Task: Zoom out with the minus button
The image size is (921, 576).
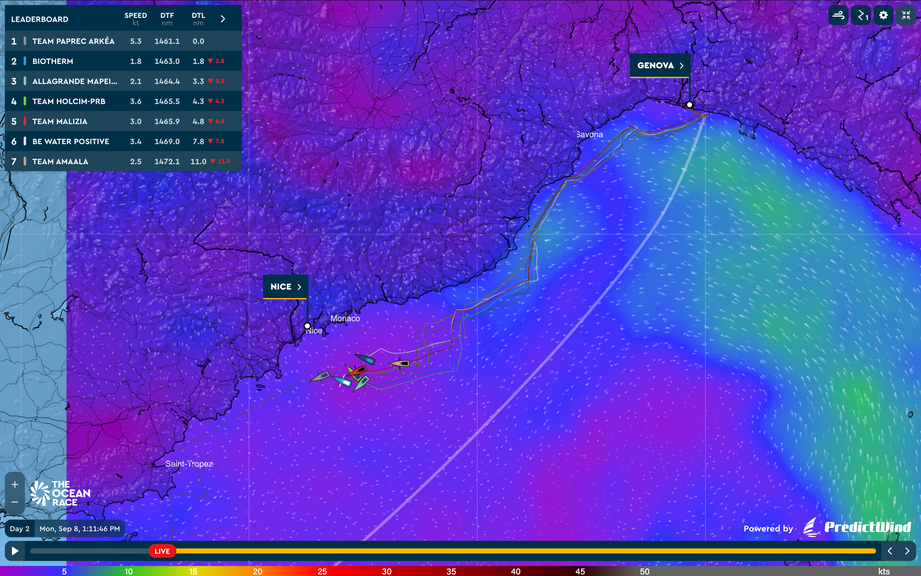Action: click(x=15, y=503)
